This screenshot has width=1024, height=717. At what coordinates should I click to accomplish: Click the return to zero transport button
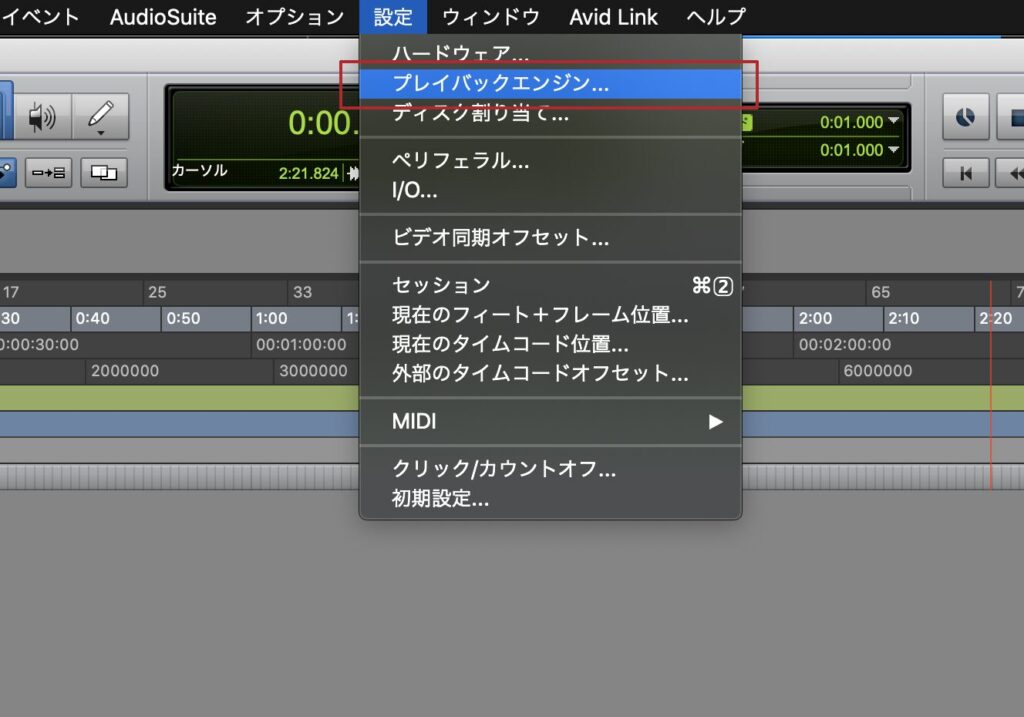967,172
